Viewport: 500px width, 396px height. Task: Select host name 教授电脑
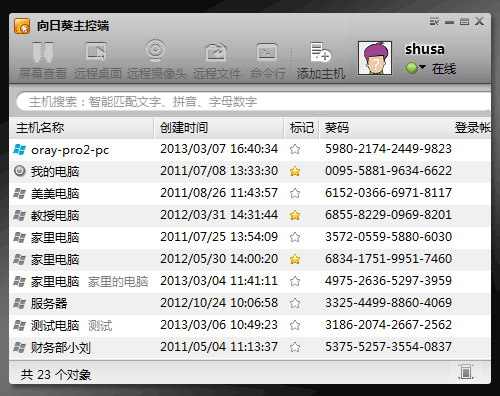pos(55,216)
